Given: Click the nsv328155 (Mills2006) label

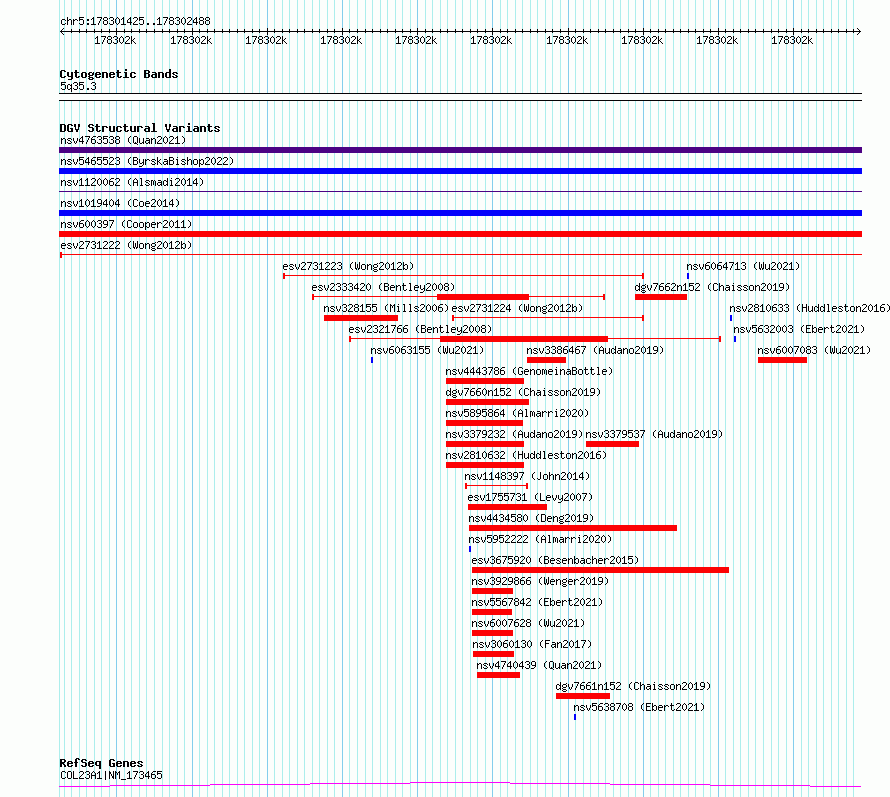Looking at the screenshot, I should [386, 308].
